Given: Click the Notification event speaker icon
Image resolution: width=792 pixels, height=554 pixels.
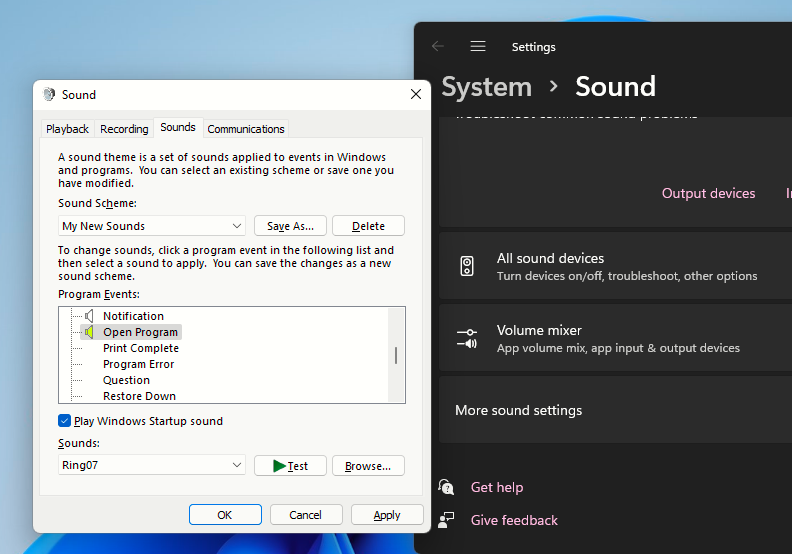Looking at the screenshot, I should (89, 316).
